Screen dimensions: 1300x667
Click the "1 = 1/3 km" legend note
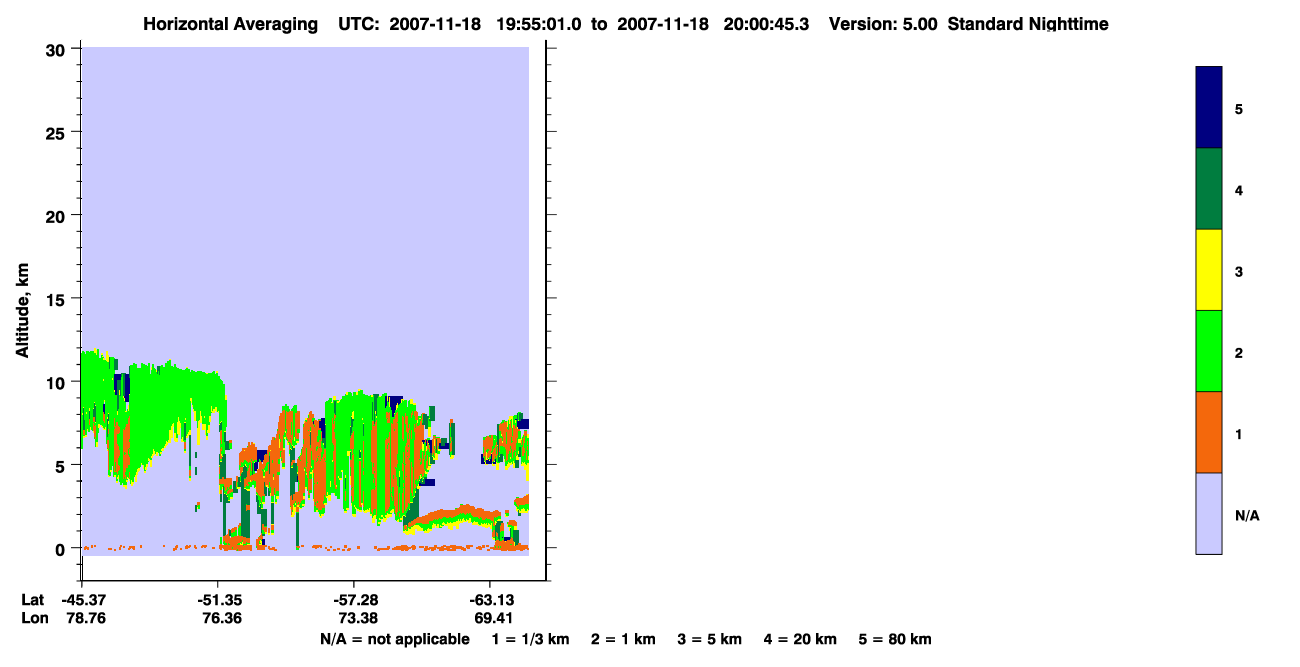click(531, 639)
